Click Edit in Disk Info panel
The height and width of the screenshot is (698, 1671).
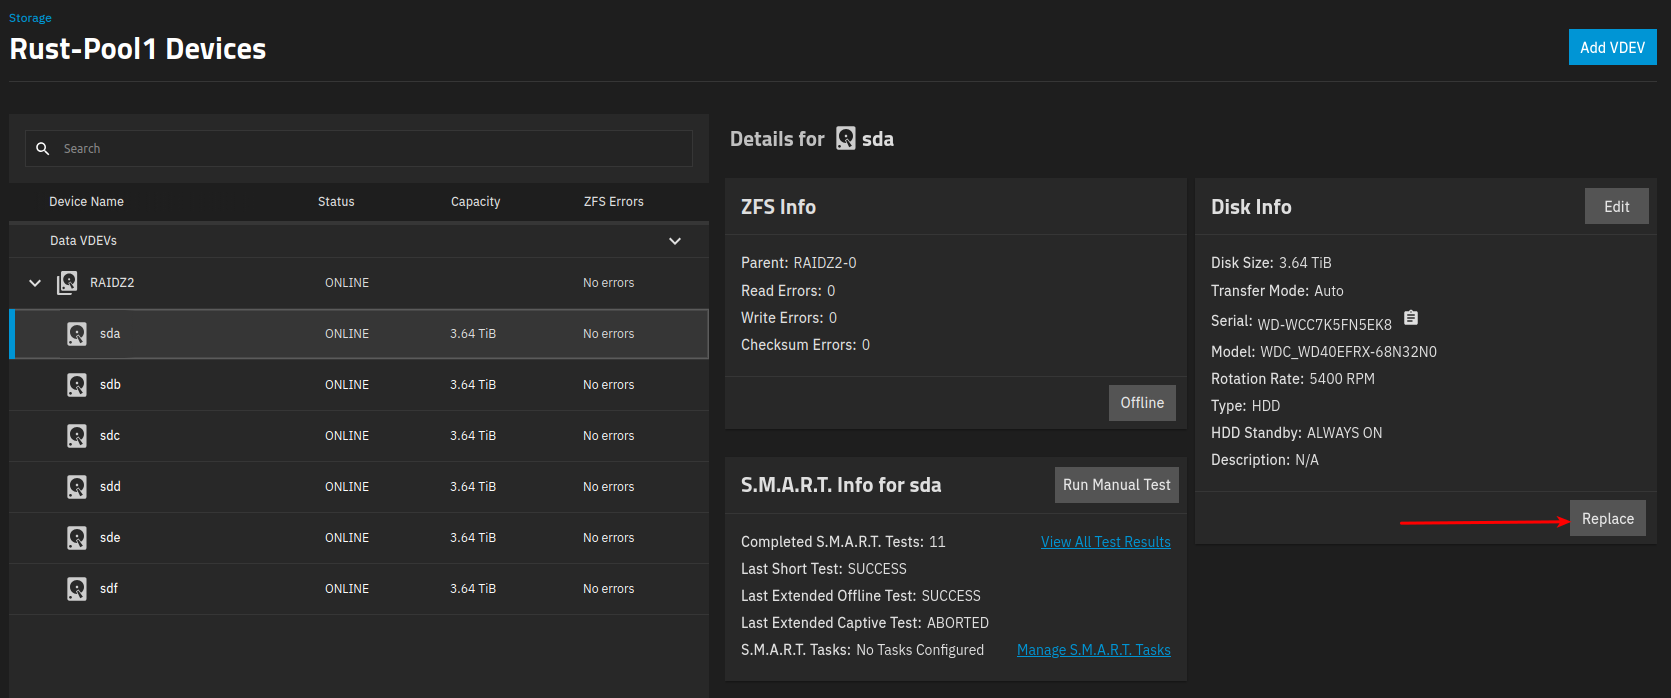[1616, 207]
